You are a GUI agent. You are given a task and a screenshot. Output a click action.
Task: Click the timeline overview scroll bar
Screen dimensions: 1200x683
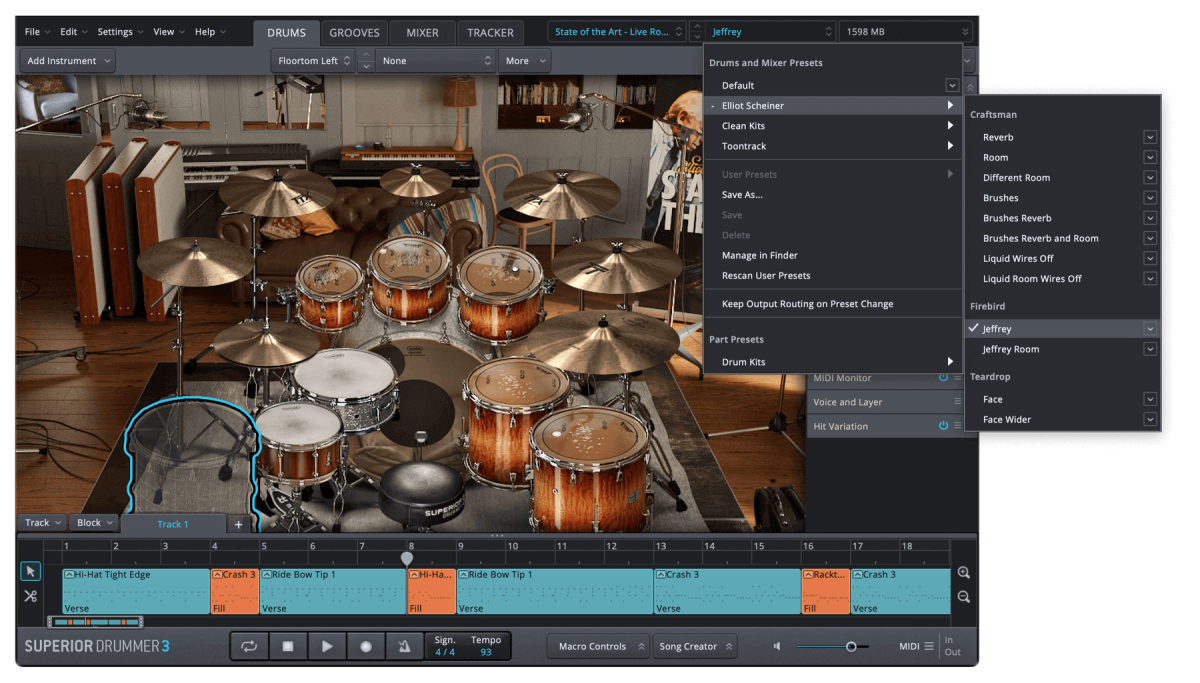pos(95,622)
